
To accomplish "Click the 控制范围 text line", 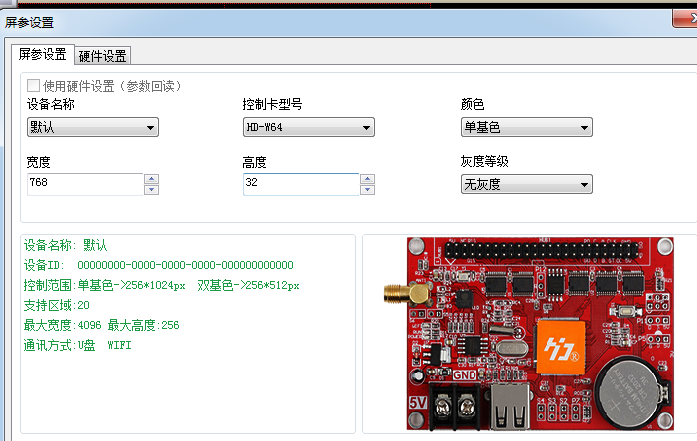I will pyautogui.click(x=161, y=285).
